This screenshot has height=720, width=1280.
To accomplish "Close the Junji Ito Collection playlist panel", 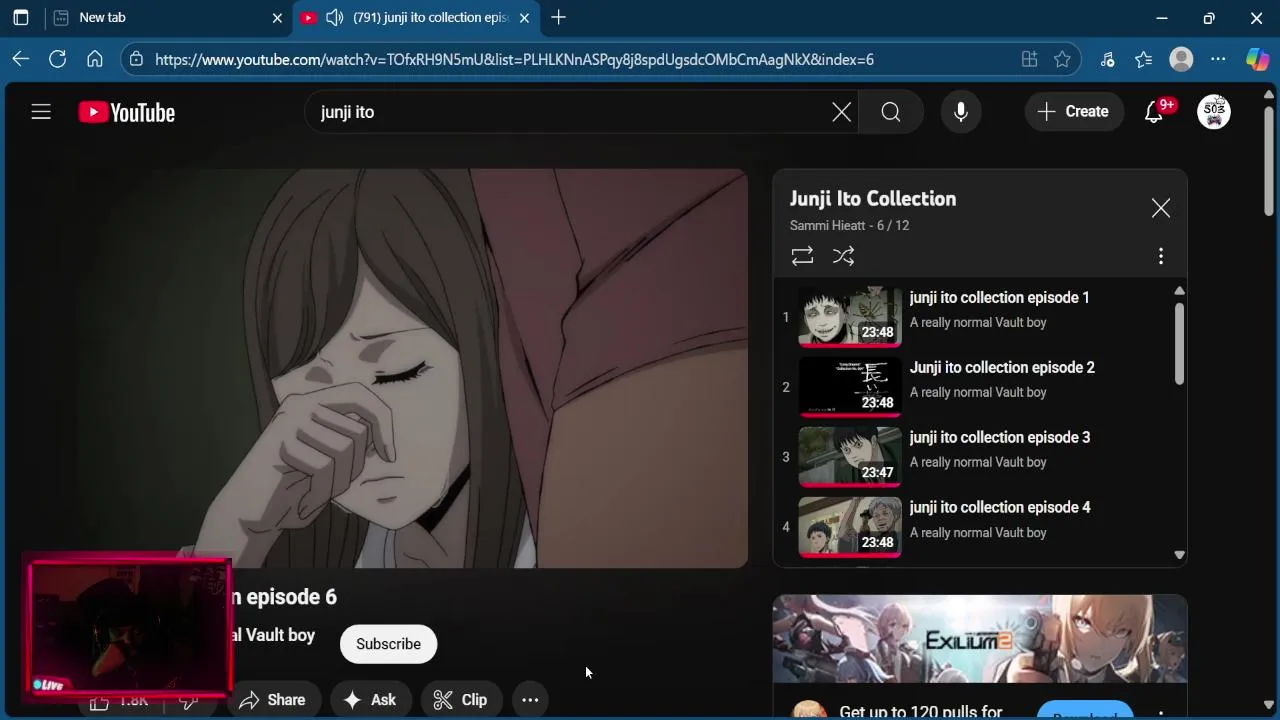I will coord(1161,208).
